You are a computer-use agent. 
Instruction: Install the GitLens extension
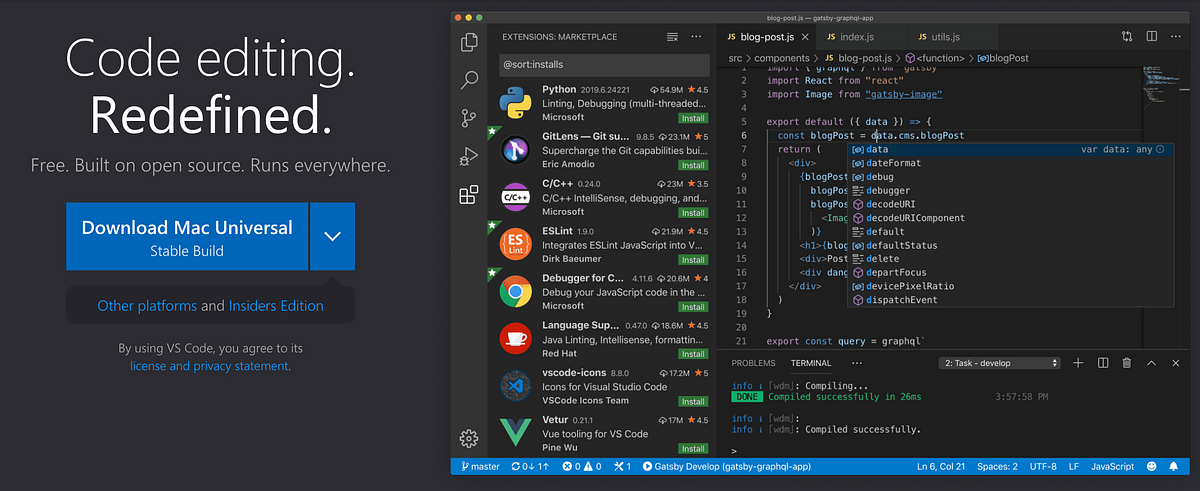click(x=693, y=165)
